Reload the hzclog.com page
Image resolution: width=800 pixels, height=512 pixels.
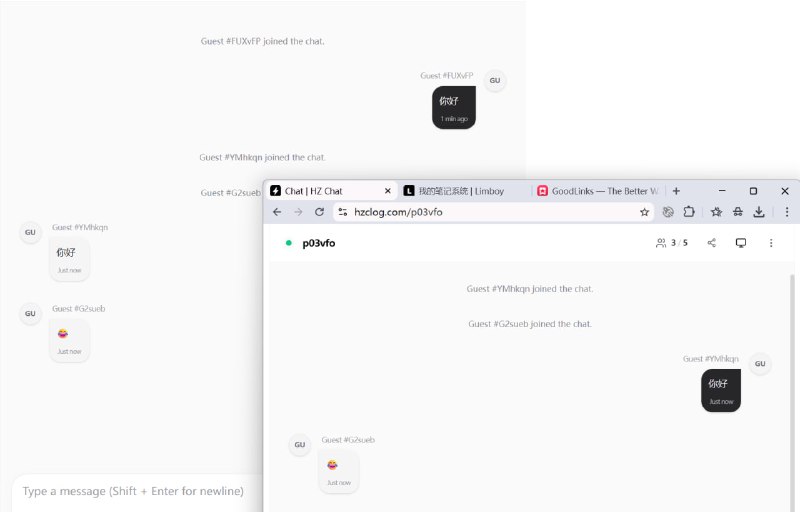point(319,212)
